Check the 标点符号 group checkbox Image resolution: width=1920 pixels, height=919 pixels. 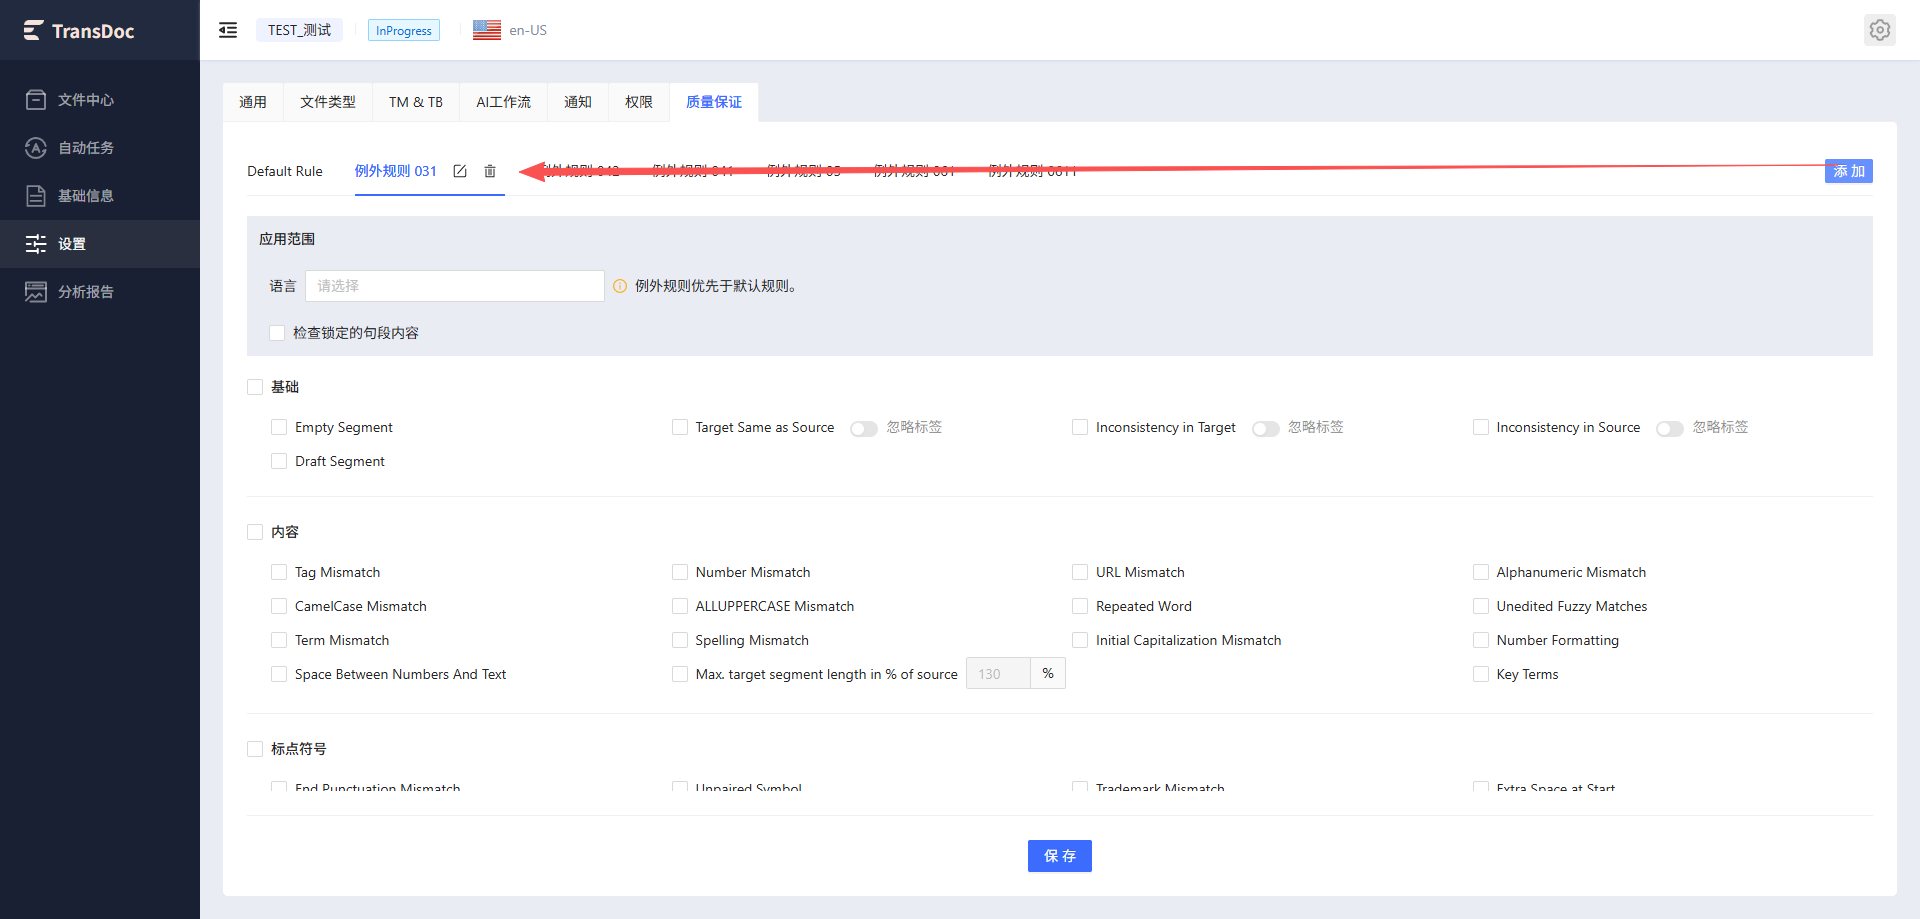[x=255, y=749]
